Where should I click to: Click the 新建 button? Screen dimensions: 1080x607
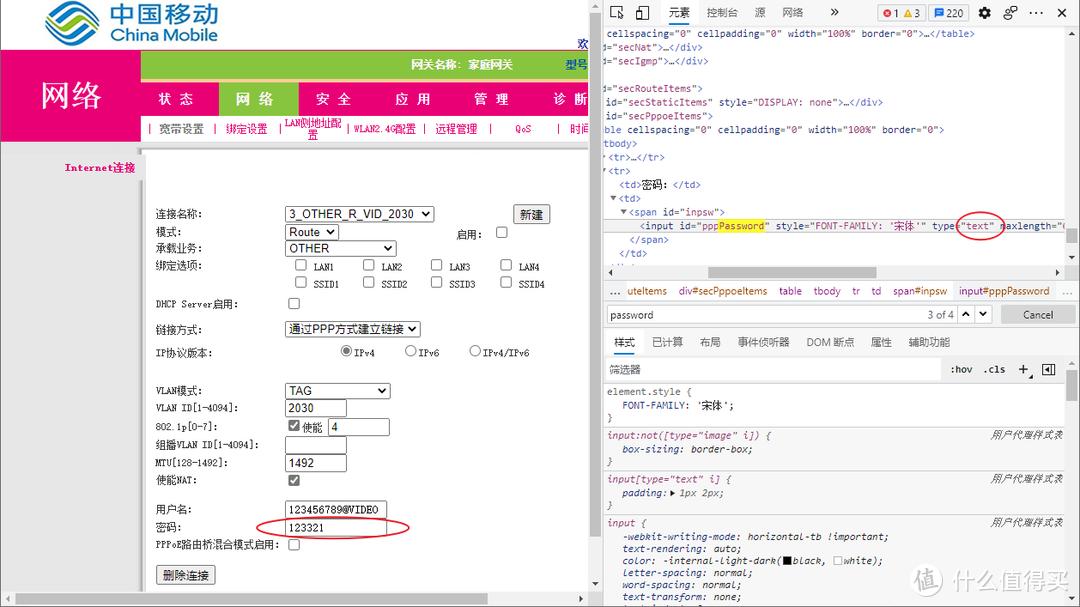pyautogui.click(x=531, y=213)
